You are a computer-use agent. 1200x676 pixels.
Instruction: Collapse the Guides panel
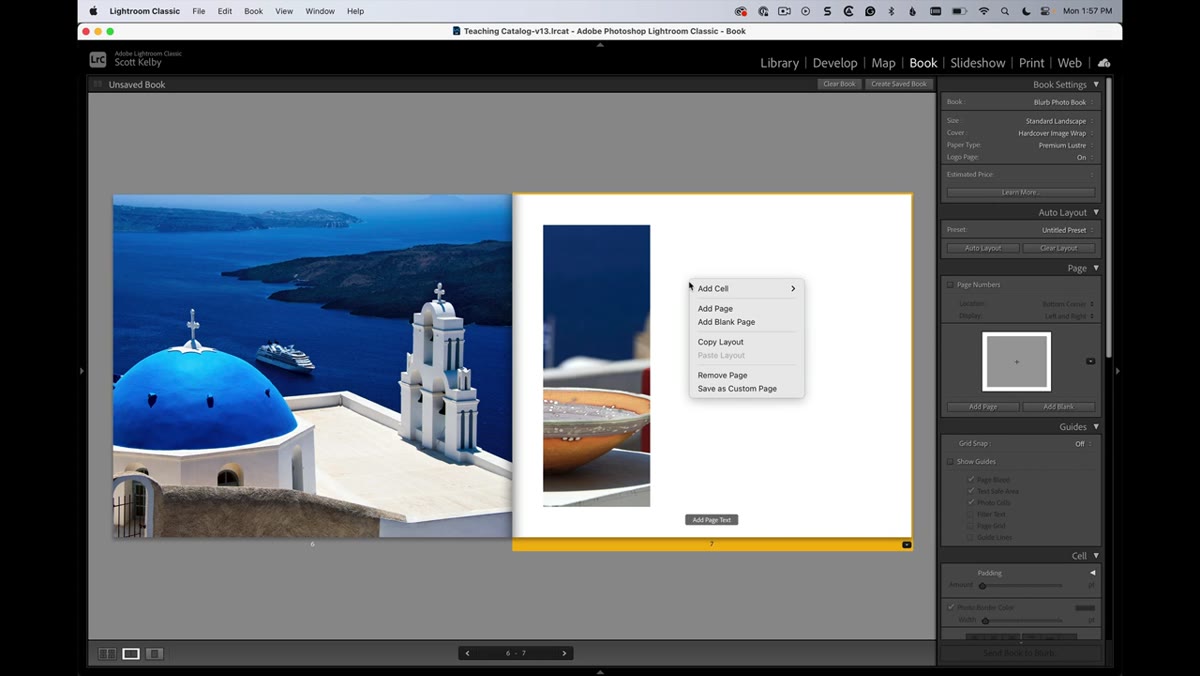tap(1096, 427)
